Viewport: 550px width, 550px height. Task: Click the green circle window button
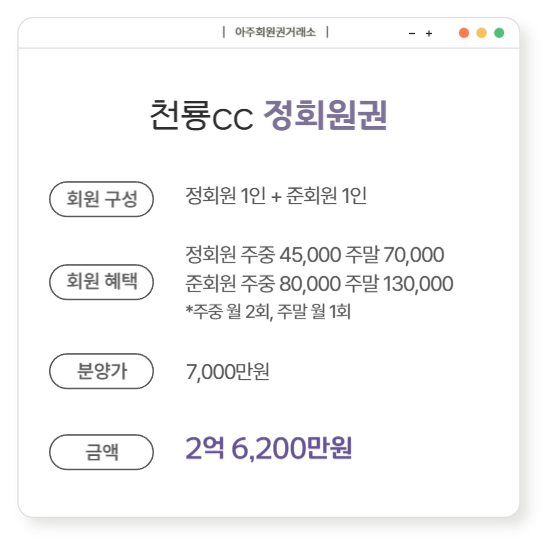499,33
